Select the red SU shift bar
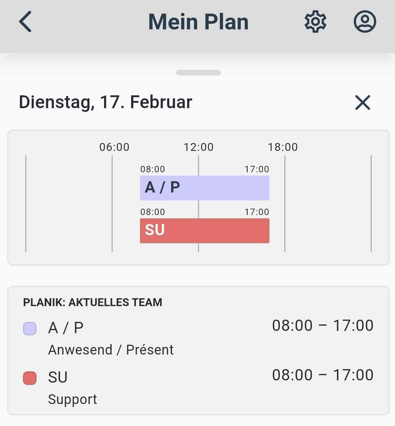This screenshot has width=395, height=426. point(204,231)
